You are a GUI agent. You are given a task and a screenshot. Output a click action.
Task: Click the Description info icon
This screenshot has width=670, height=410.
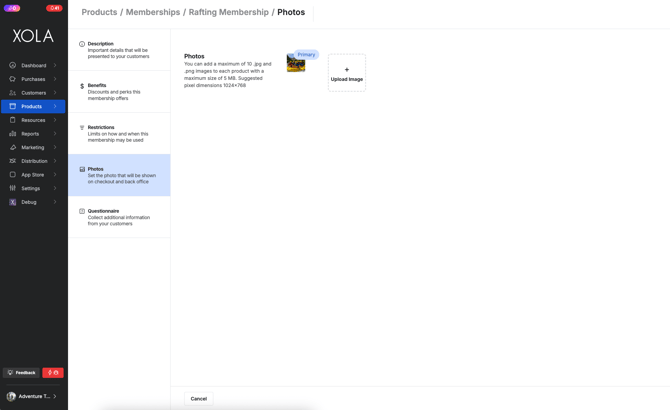82,44
